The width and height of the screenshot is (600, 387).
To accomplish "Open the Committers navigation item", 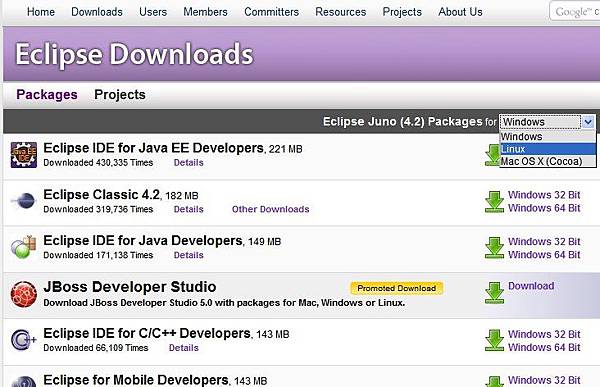I will click(x=272, y=12).
